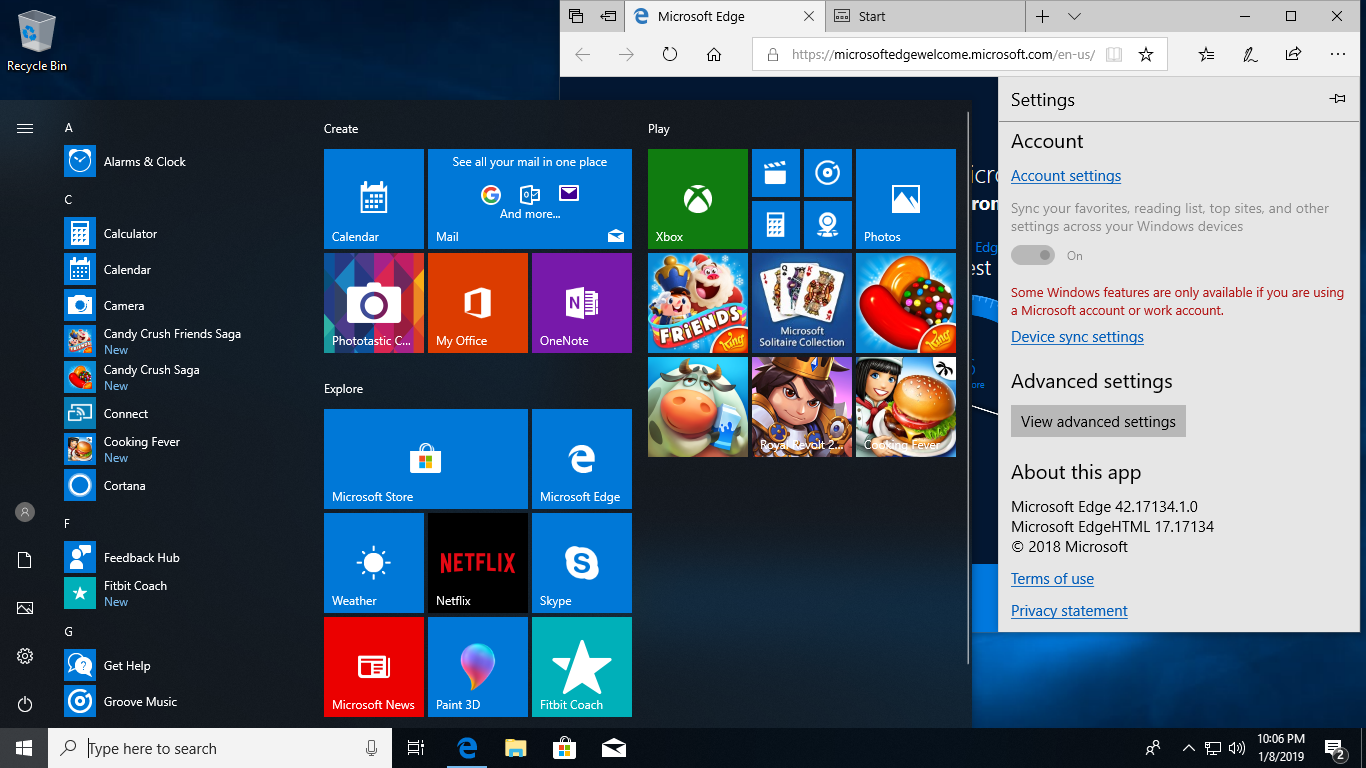Open the Photos tile
This screenshot has width=1366, height=768.
tap(906, 199)
